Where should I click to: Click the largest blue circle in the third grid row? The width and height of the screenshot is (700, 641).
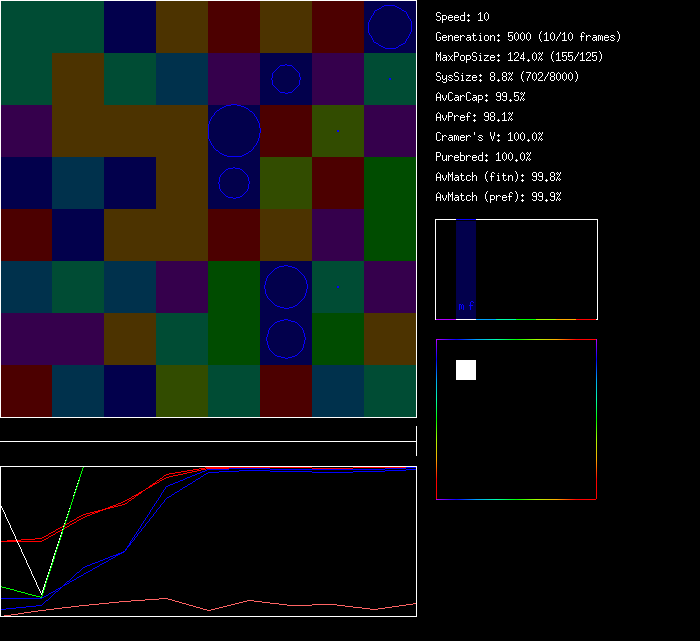pos(234,131)
